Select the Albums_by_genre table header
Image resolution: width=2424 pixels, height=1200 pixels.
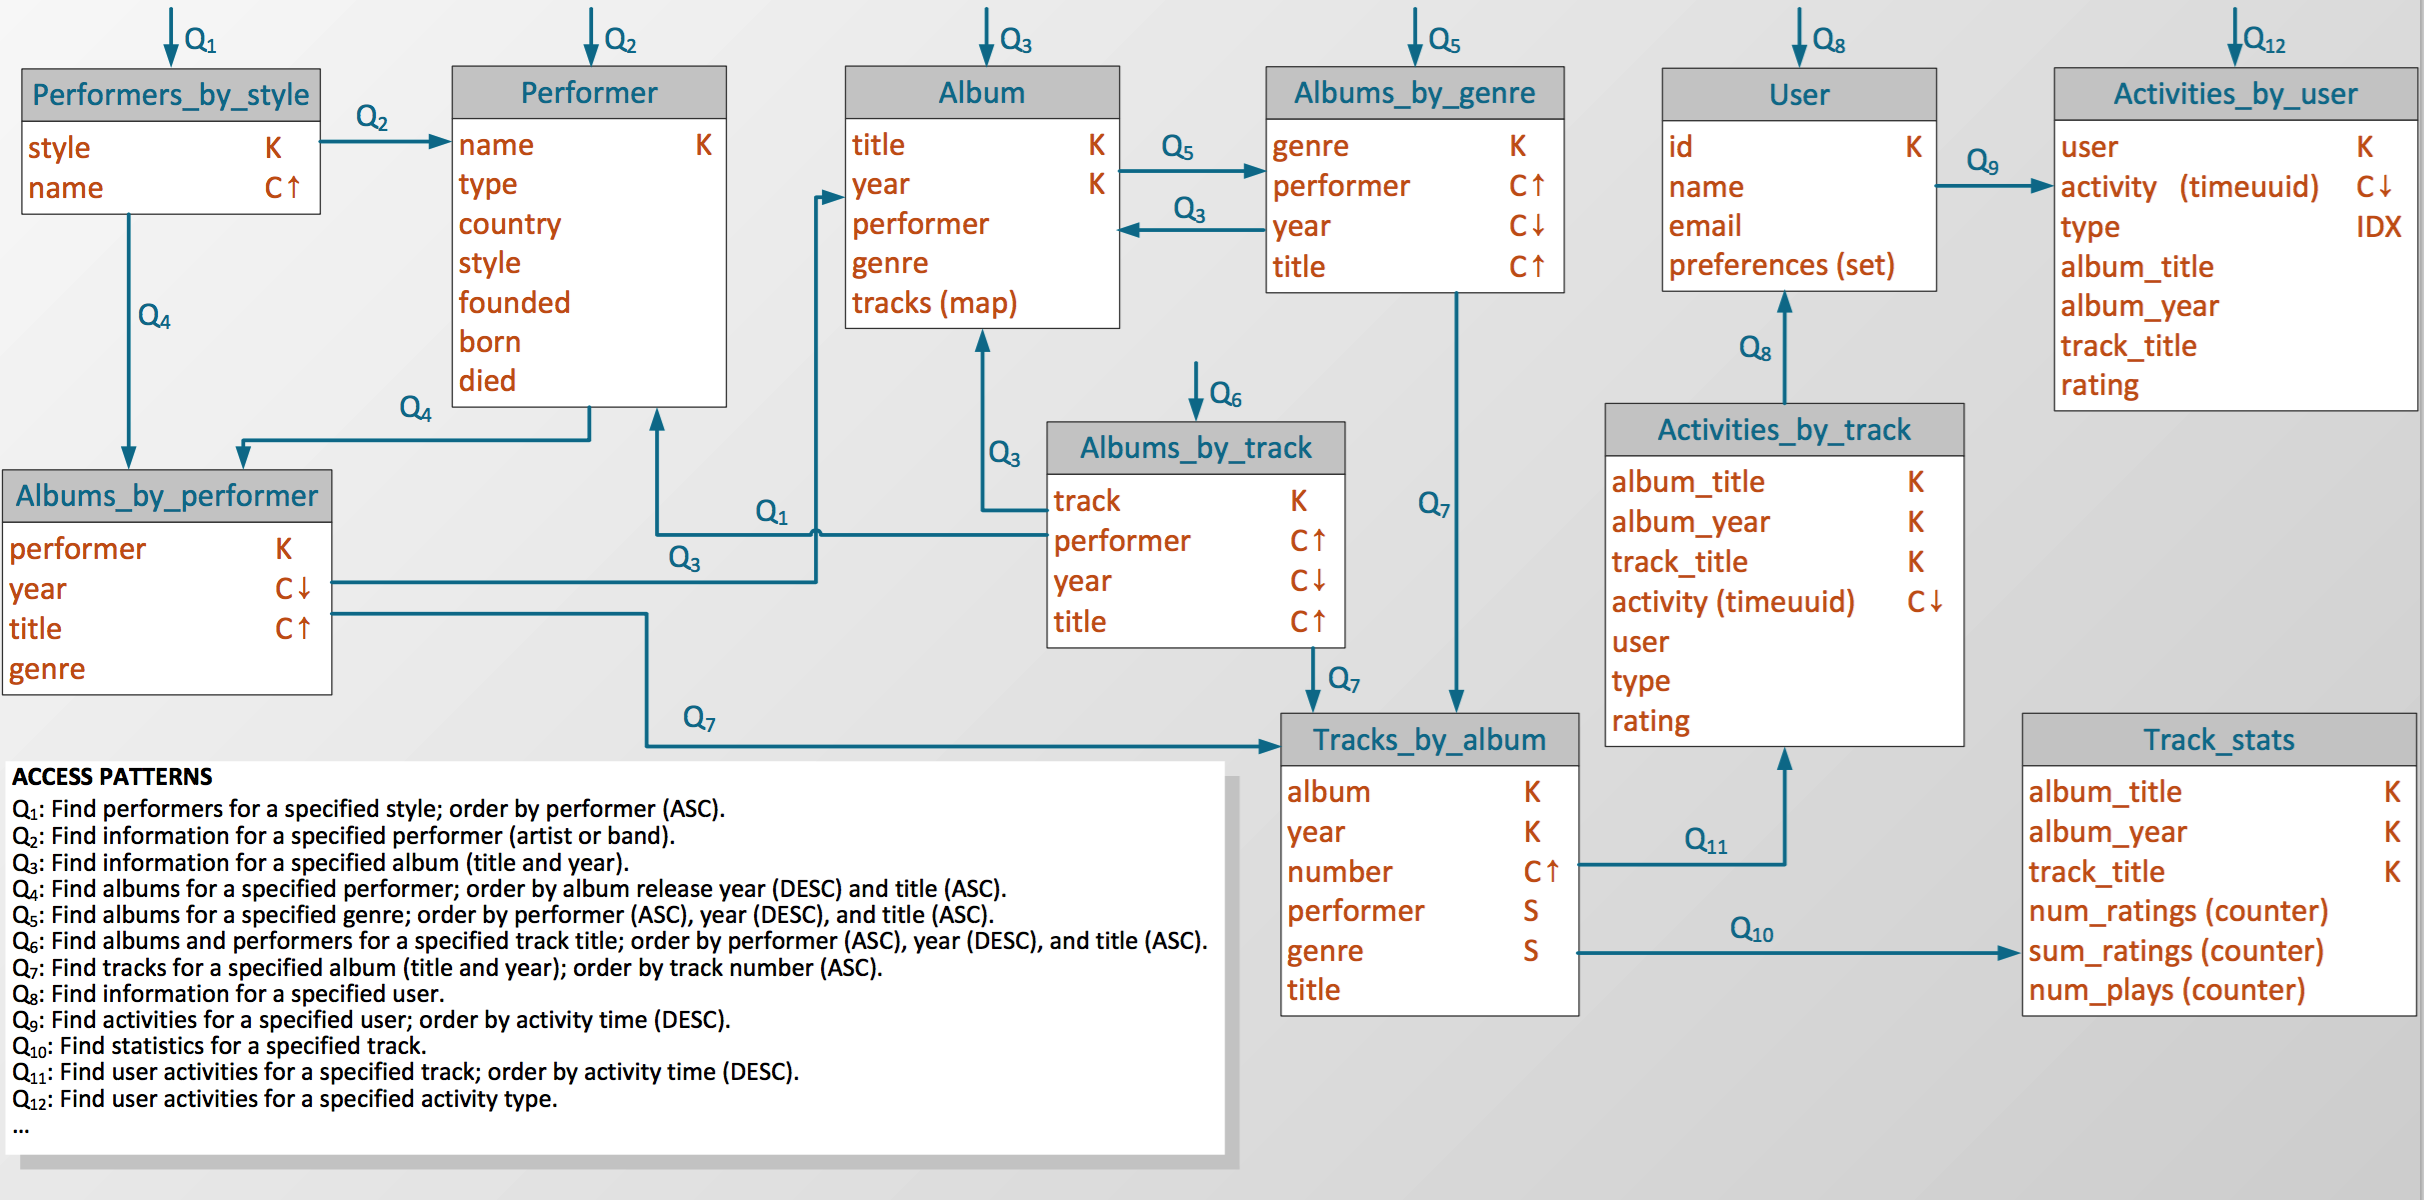[1414, 93]
